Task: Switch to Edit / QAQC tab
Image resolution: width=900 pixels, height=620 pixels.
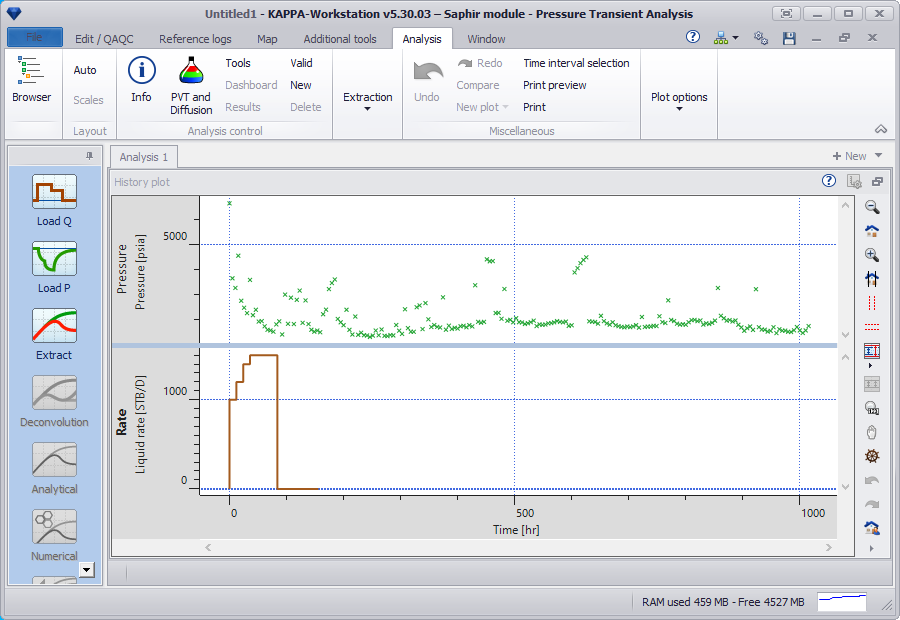Action: 104,39
